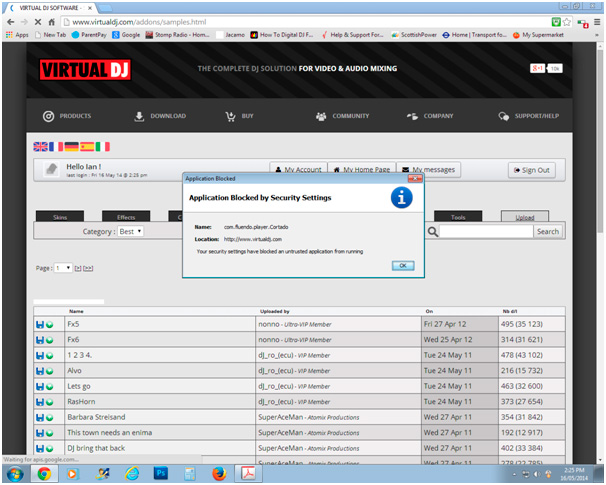The width and height of the screenshot is (606, 485).
Task: Go to Chrome home page icon
Action: (51, 22)
